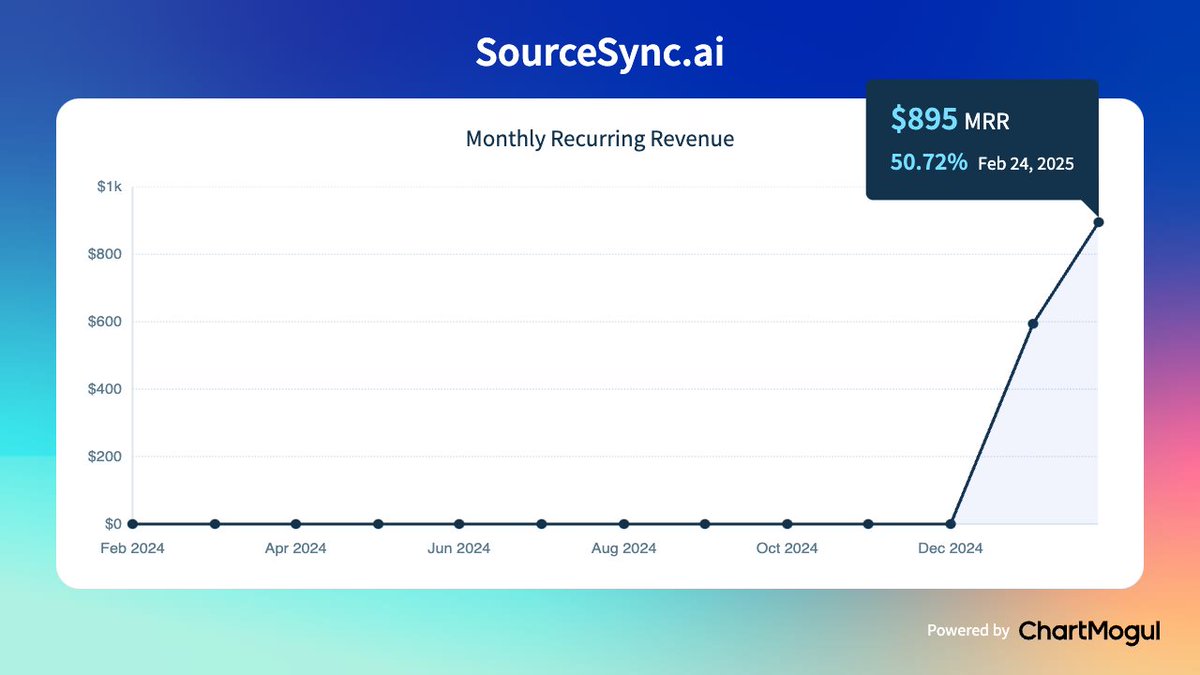Click the $0 y-axis label
The width and height of the screenshot is (1200, 675).
pos(113,523)
